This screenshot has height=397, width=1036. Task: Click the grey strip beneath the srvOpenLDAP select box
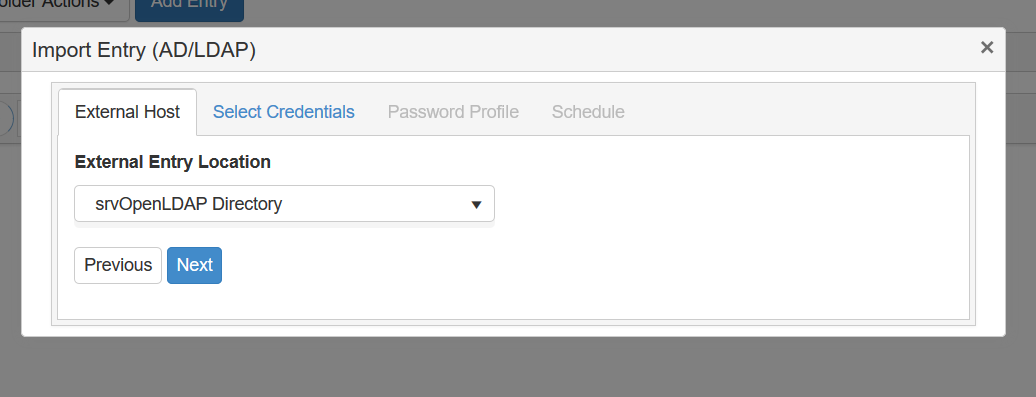284,225
